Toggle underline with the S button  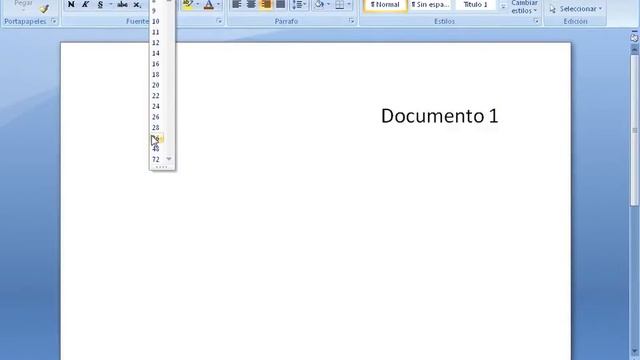(100, 4)
